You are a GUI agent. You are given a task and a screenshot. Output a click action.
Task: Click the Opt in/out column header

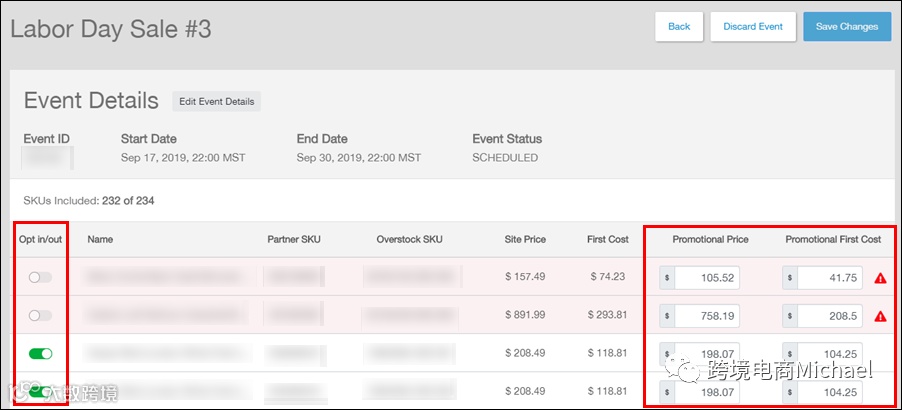pyautogui.click(x=39, y=240)
